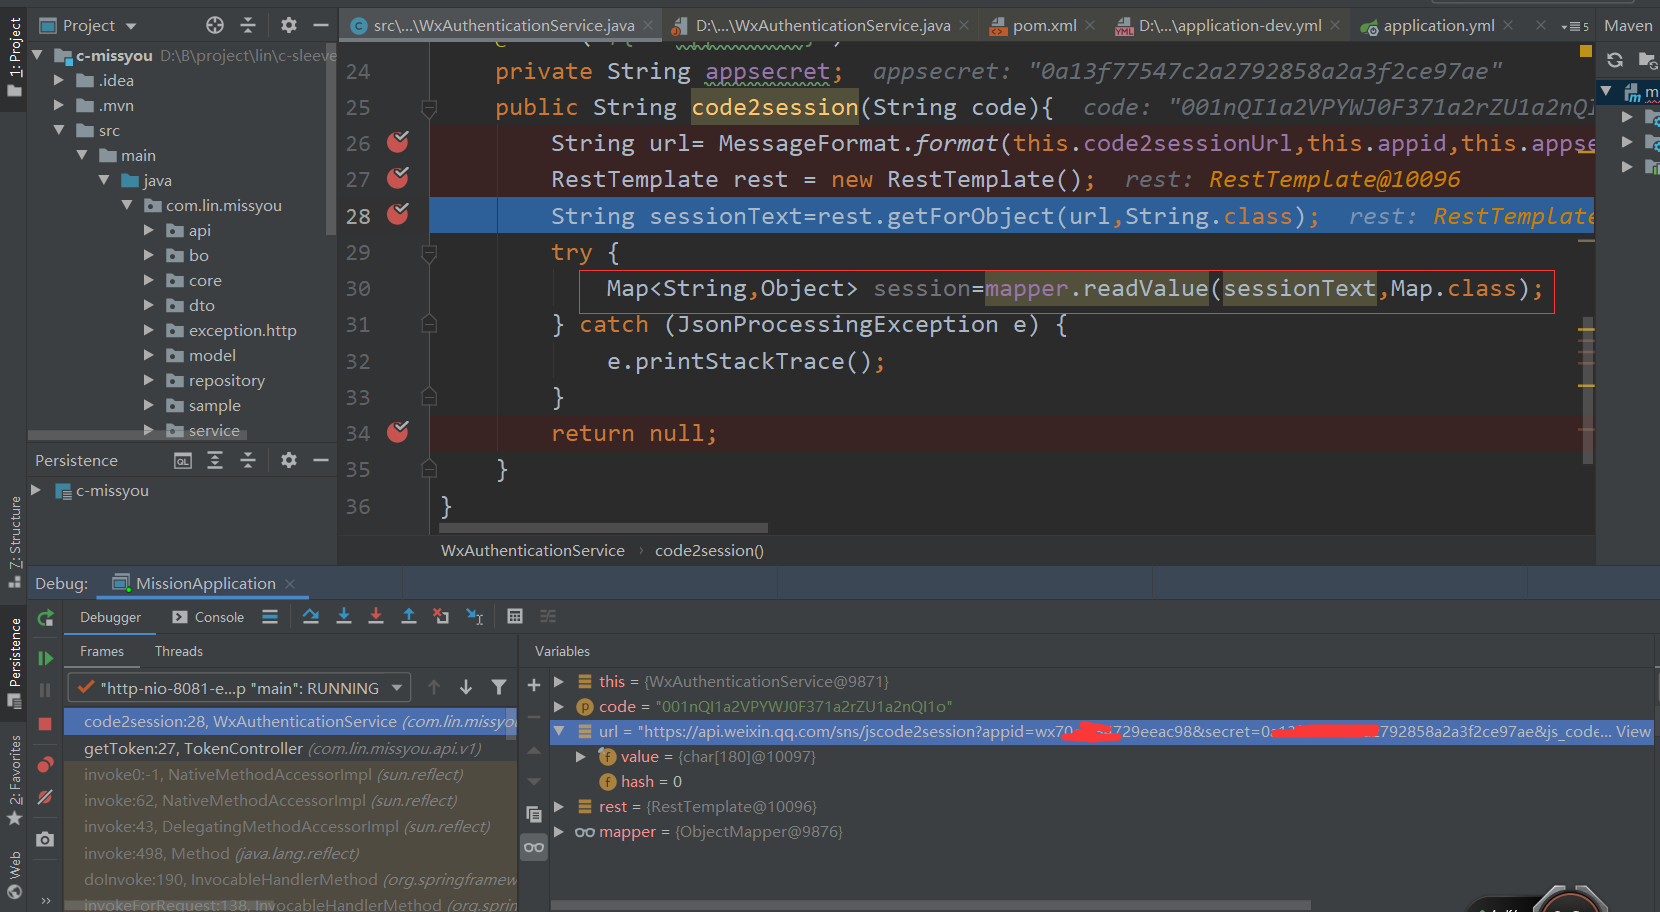Duplicate watch copy icon in Variables
Viewport: 1660px width, 912px height.
(x=534, y=814)
